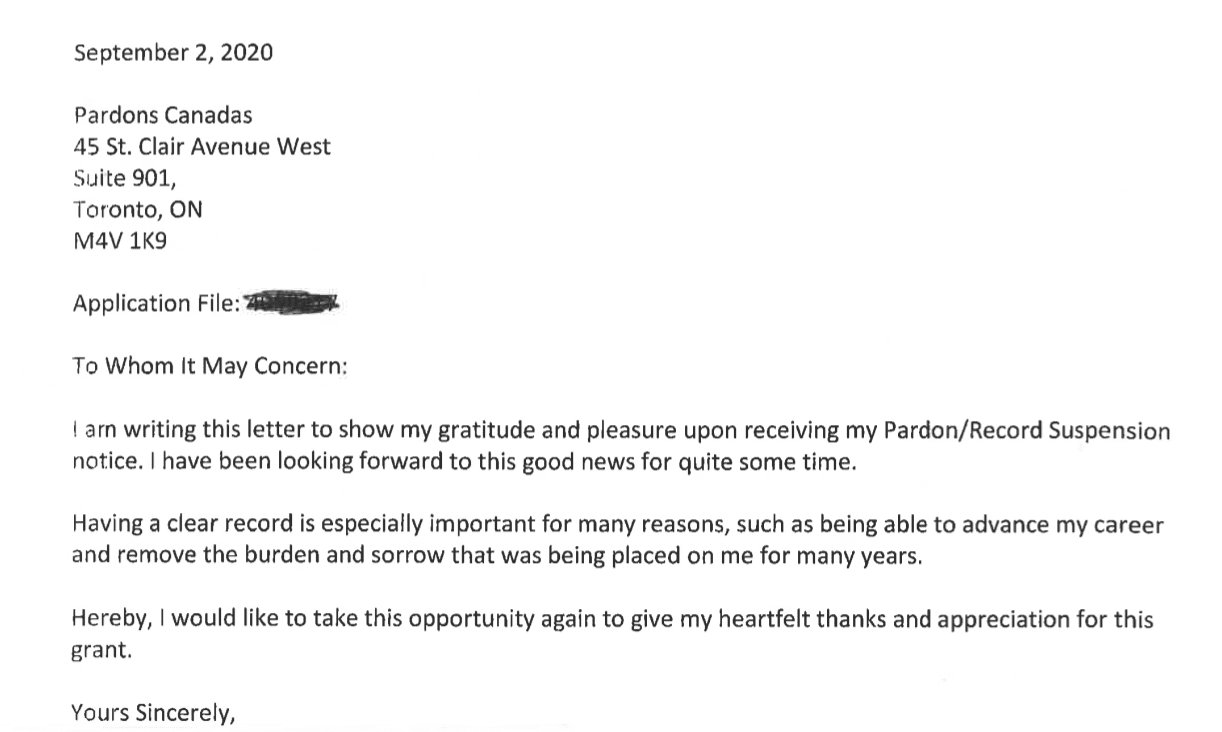Screen dimensions: 1222x732
Task: Click the Application File label
Action: point(157,304)
